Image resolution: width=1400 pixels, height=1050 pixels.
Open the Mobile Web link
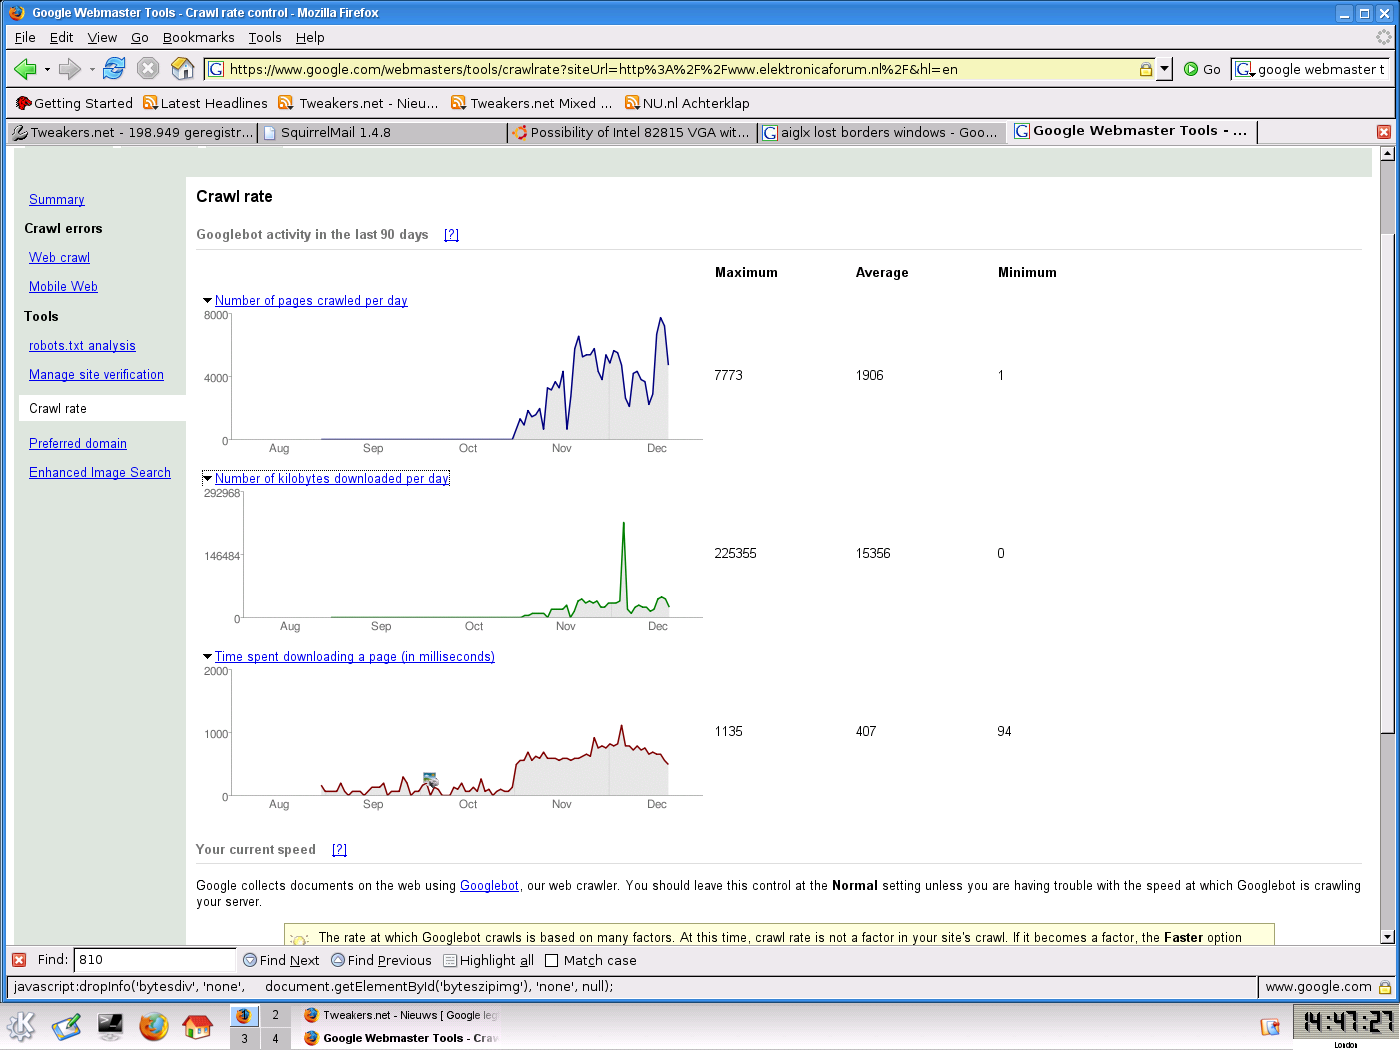coord(63,287)
